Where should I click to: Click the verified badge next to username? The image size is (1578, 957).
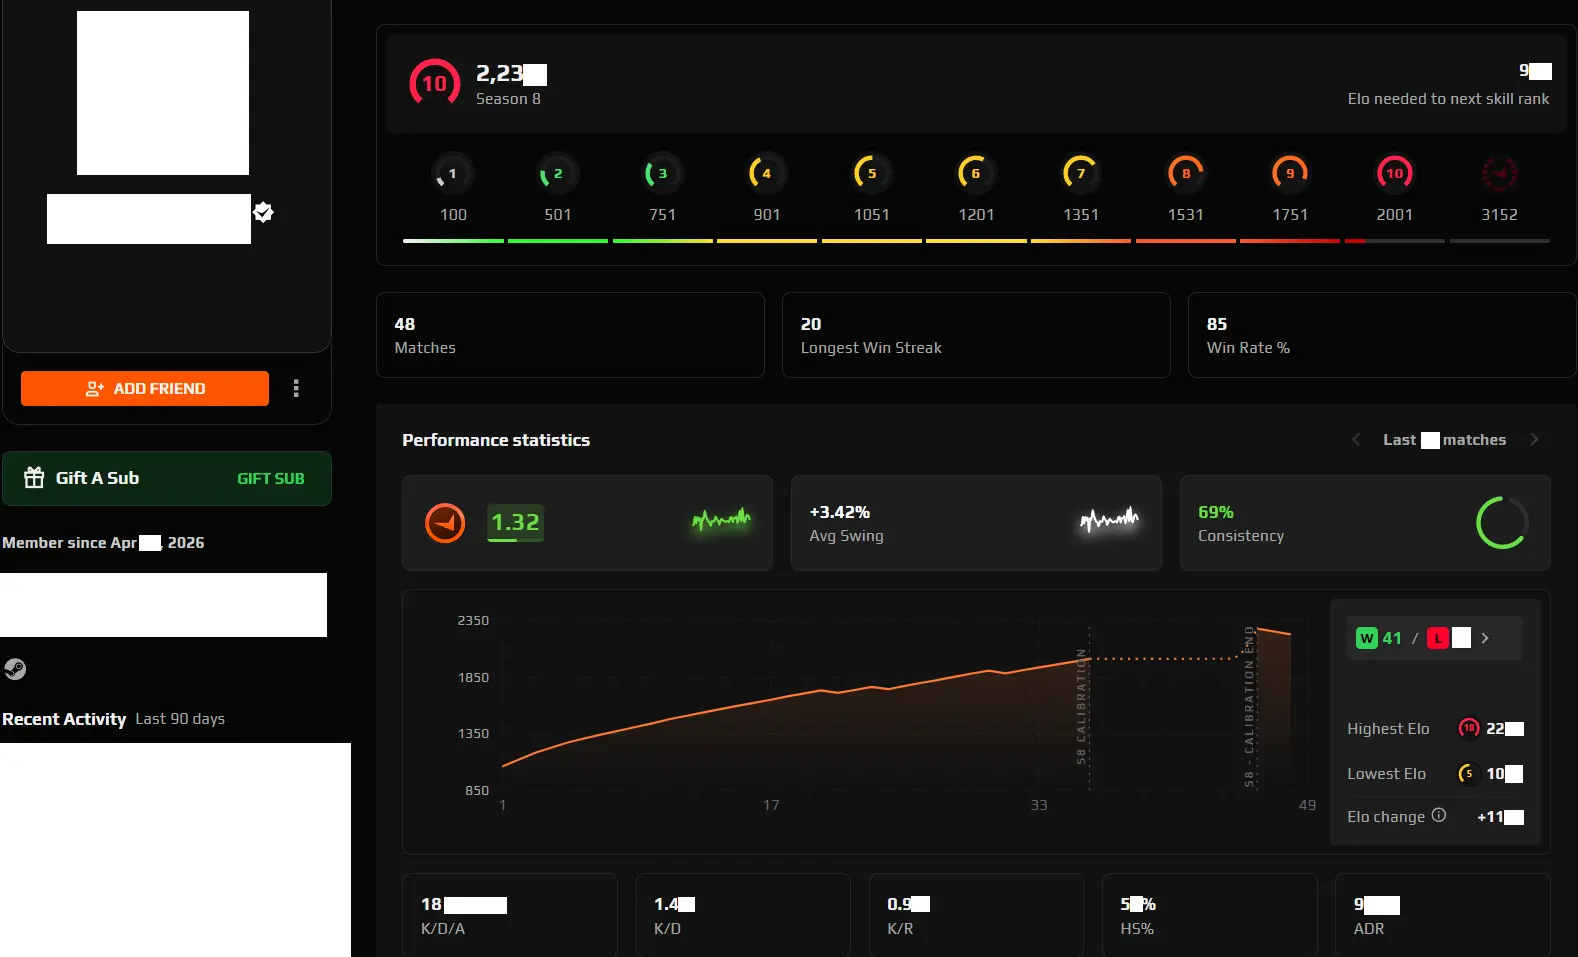(264, 212)
